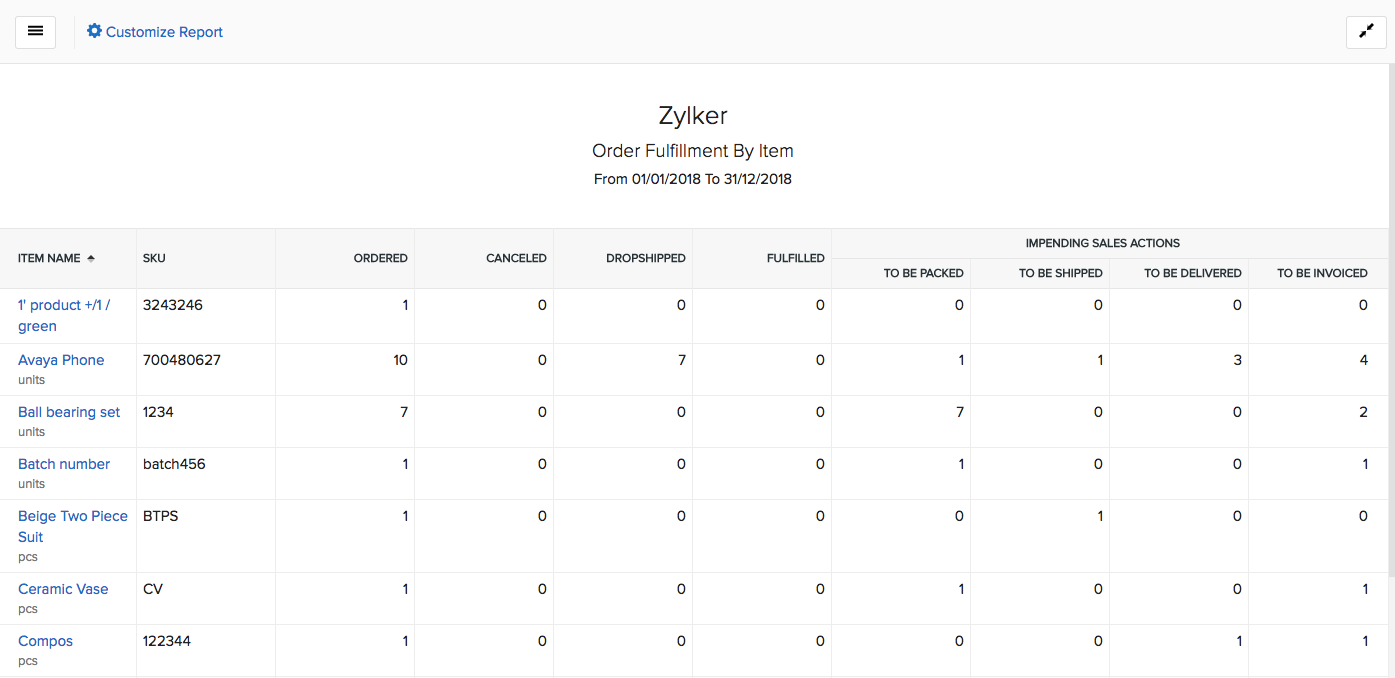Open the Ceramic Vase item
Viewport: 1395px width, 678px height.
[63, 588]
